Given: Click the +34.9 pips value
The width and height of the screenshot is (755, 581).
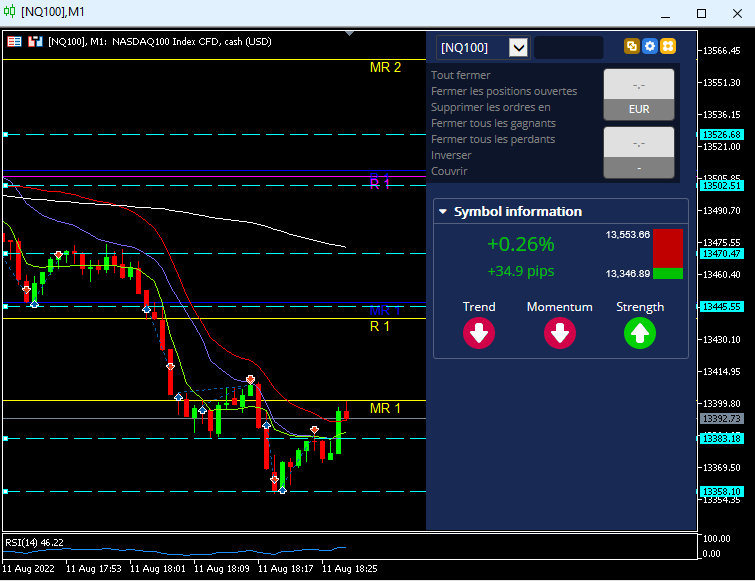Looking at the screenshot, I should coord(521,271).
